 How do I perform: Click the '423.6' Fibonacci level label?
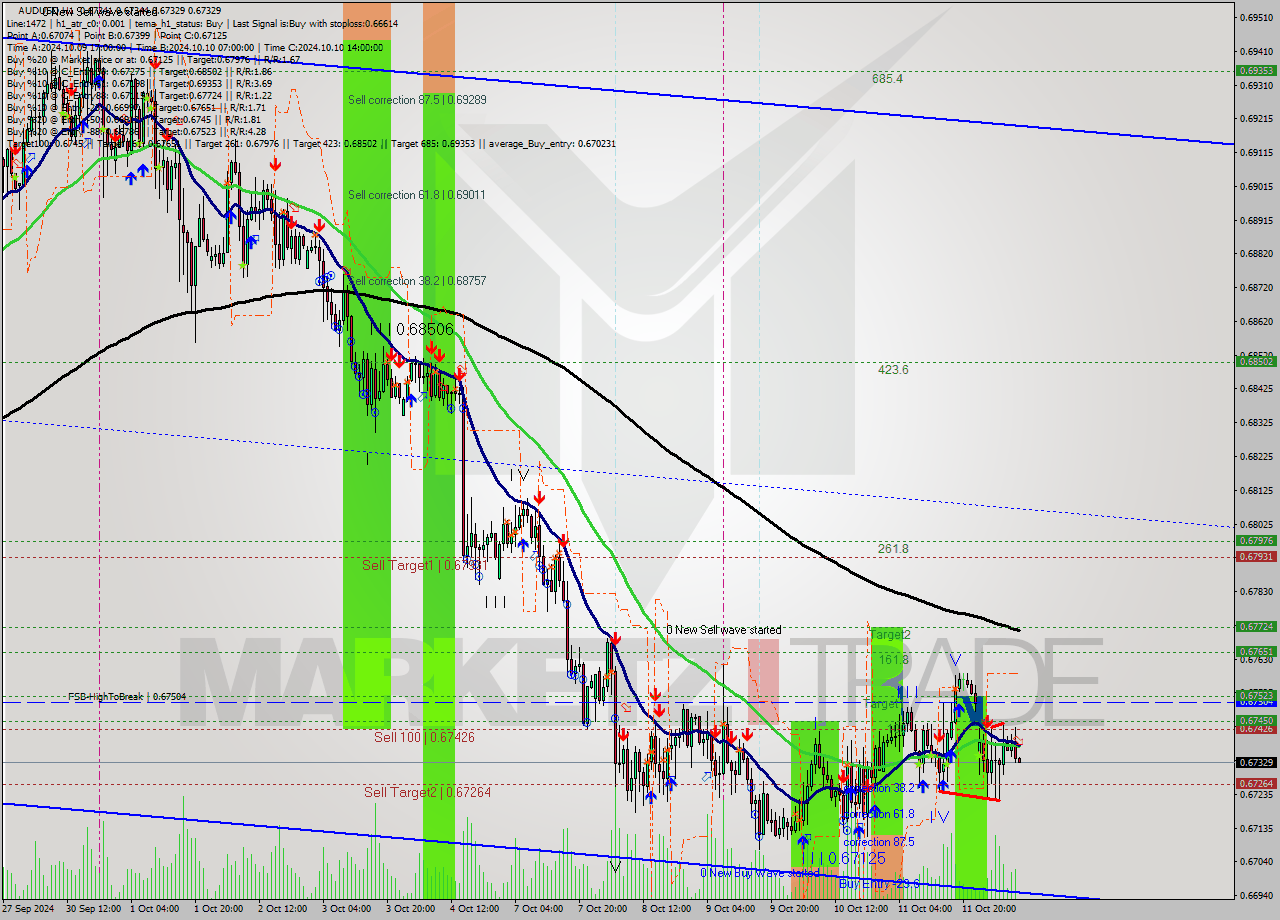point(893,369)
